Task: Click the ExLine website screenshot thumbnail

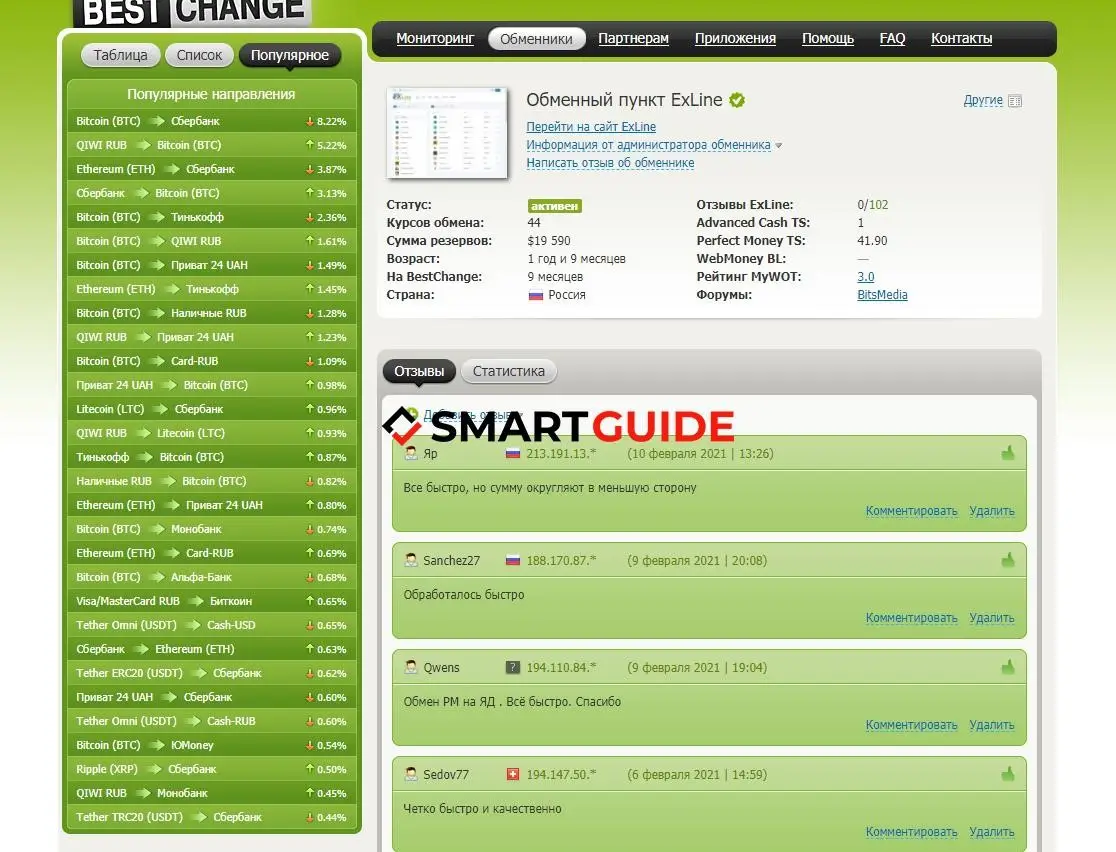Action: [x=447, y=133]
